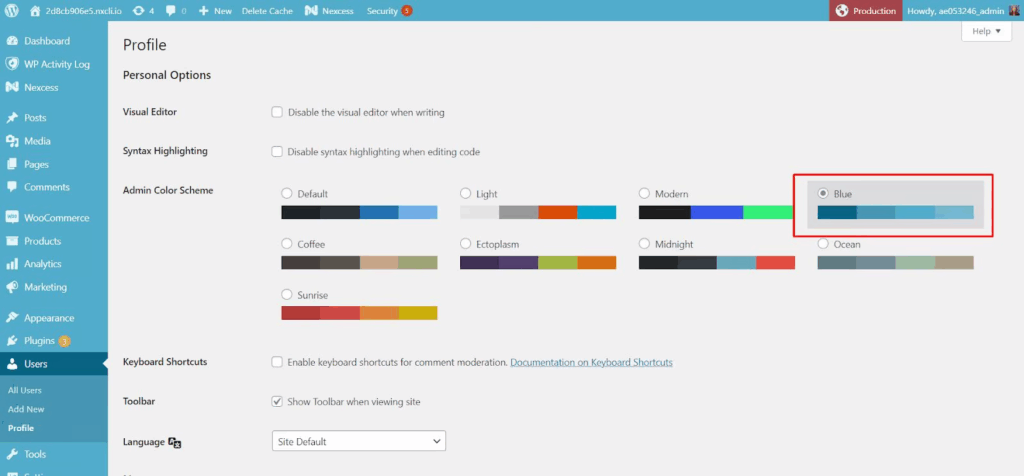Click the Plugins plug icon
The height and width of the screenshot is (476, 1024).
[x=12, y=341]
